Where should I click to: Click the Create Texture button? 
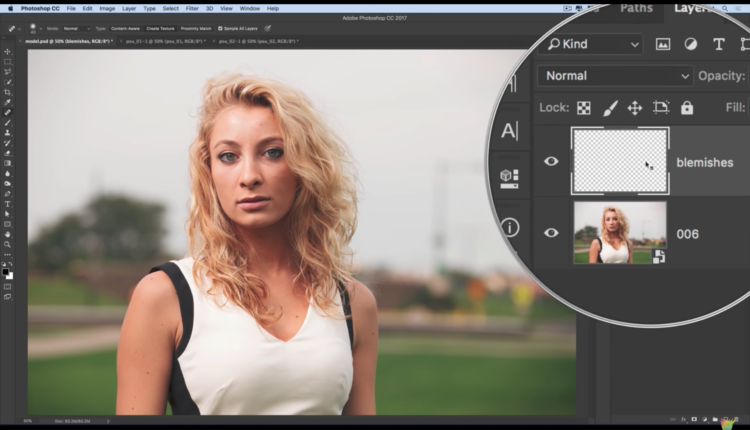[x=160, y=28]
